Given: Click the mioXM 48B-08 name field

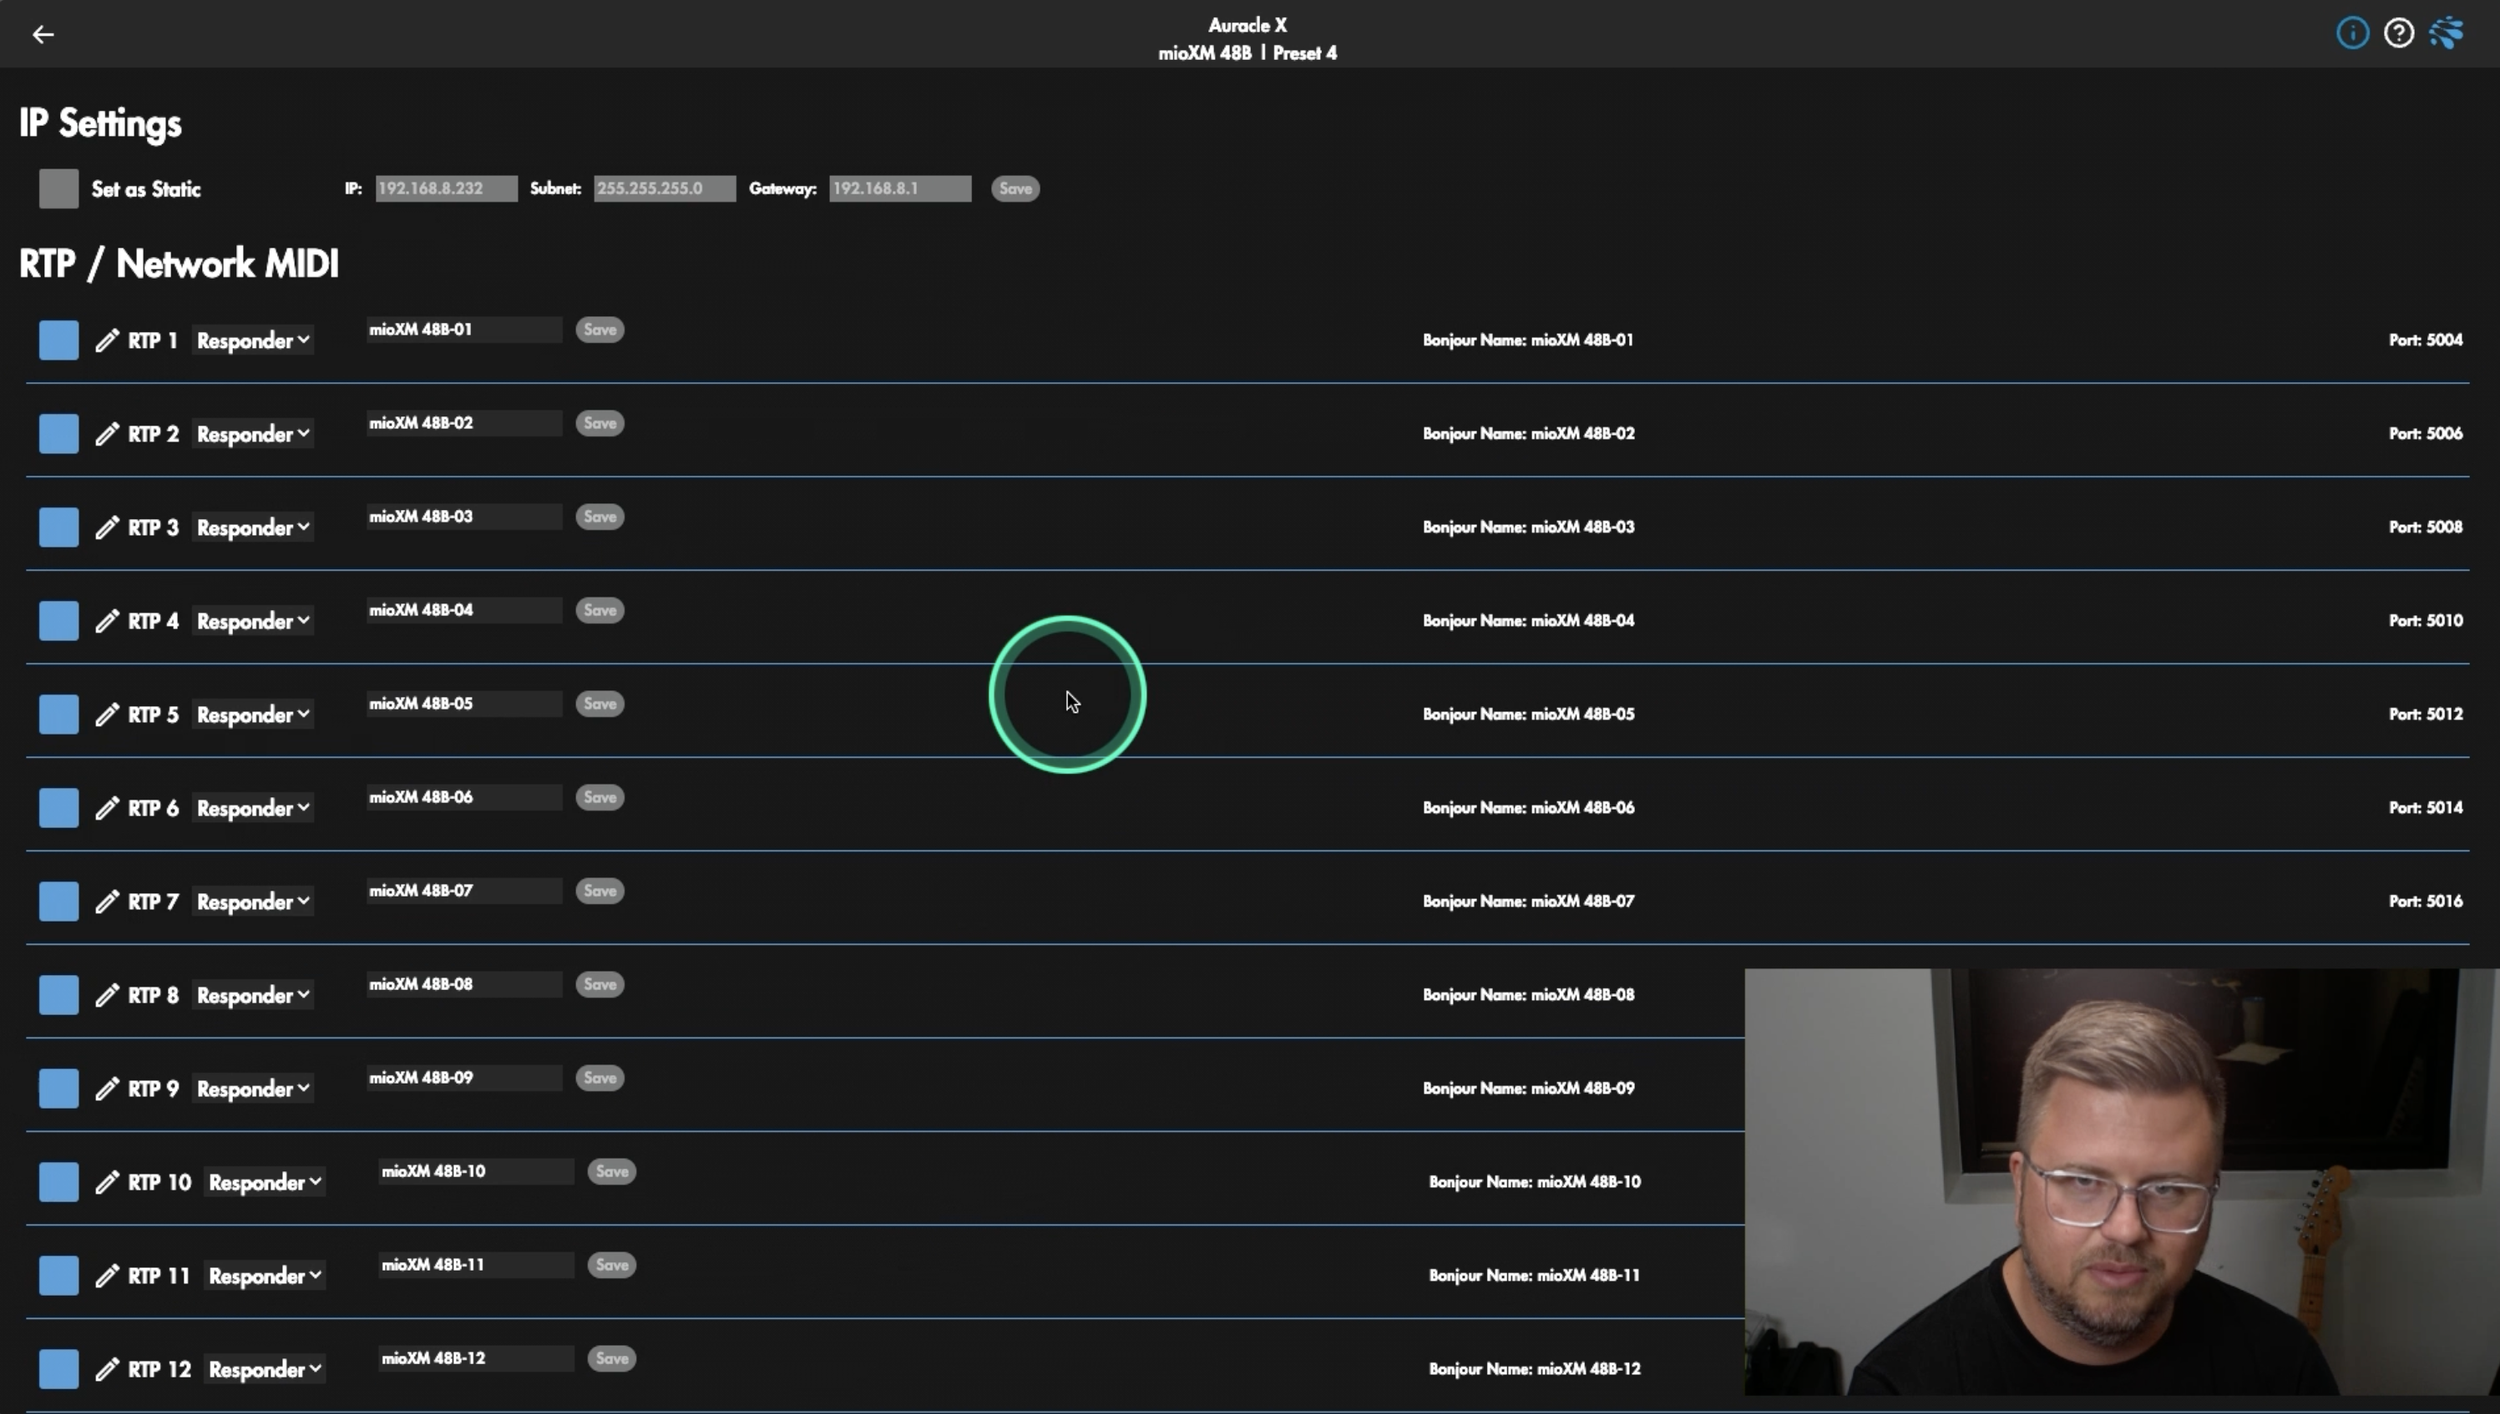Looking at the screenshot, I should 464,985.
